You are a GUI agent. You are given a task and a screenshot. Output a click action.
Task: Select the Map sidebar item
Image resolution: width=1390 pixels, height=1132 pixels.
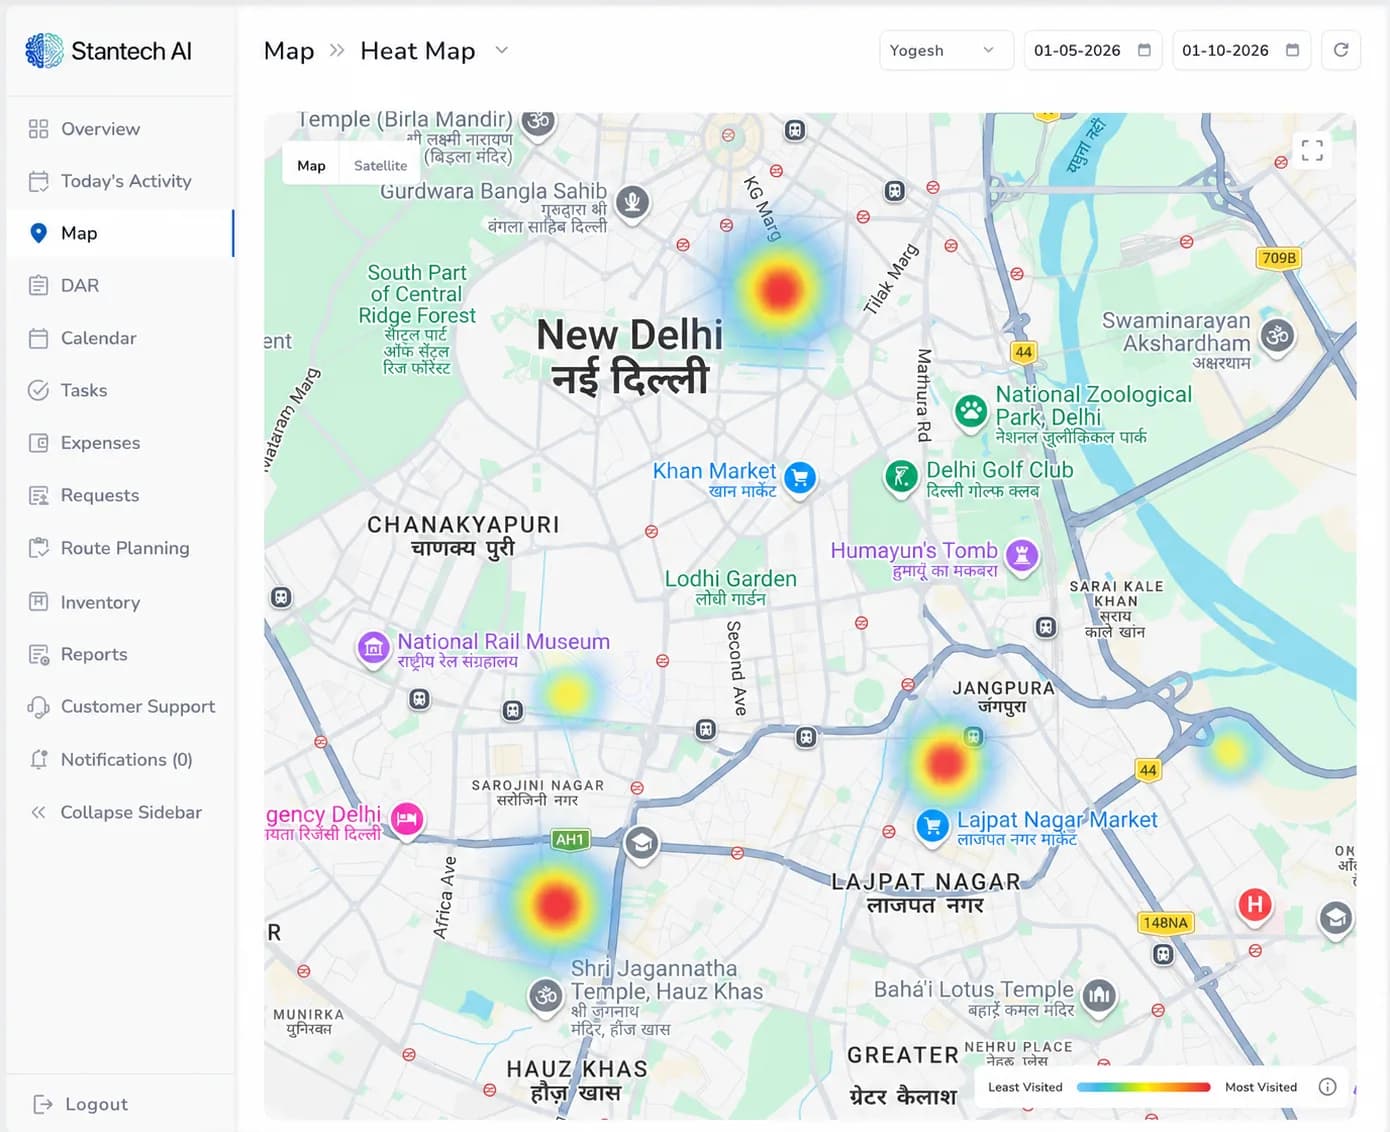click(x=120, y=233)
